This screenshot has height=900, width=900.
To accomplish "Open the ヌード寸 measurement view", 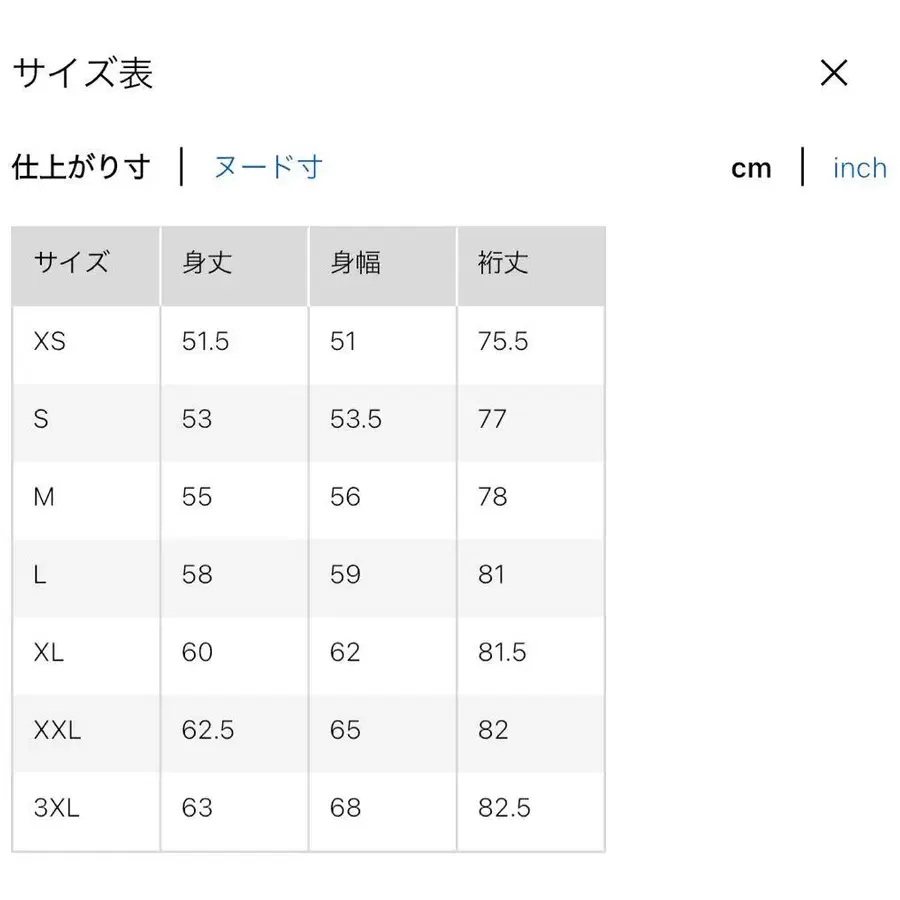I will [266, 167].
